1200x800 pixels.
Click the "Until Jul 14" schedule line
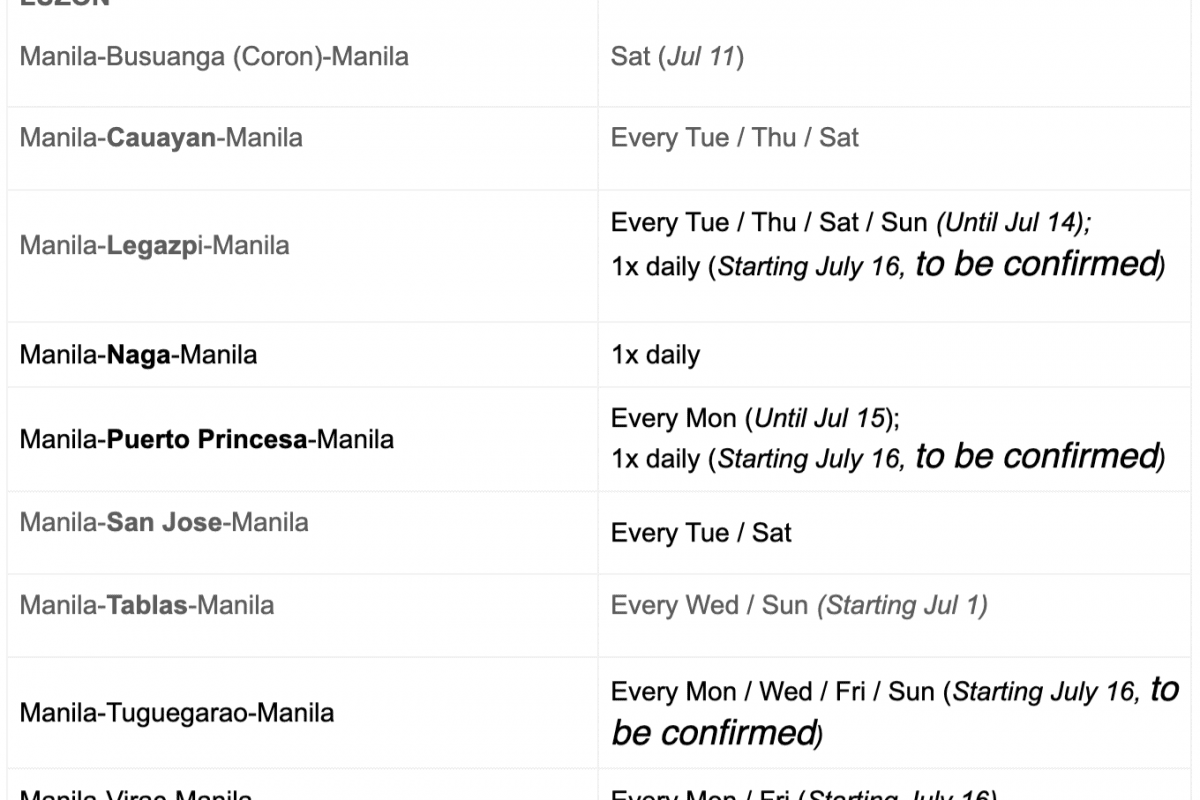pyautogui.click(x=850, y=222)
